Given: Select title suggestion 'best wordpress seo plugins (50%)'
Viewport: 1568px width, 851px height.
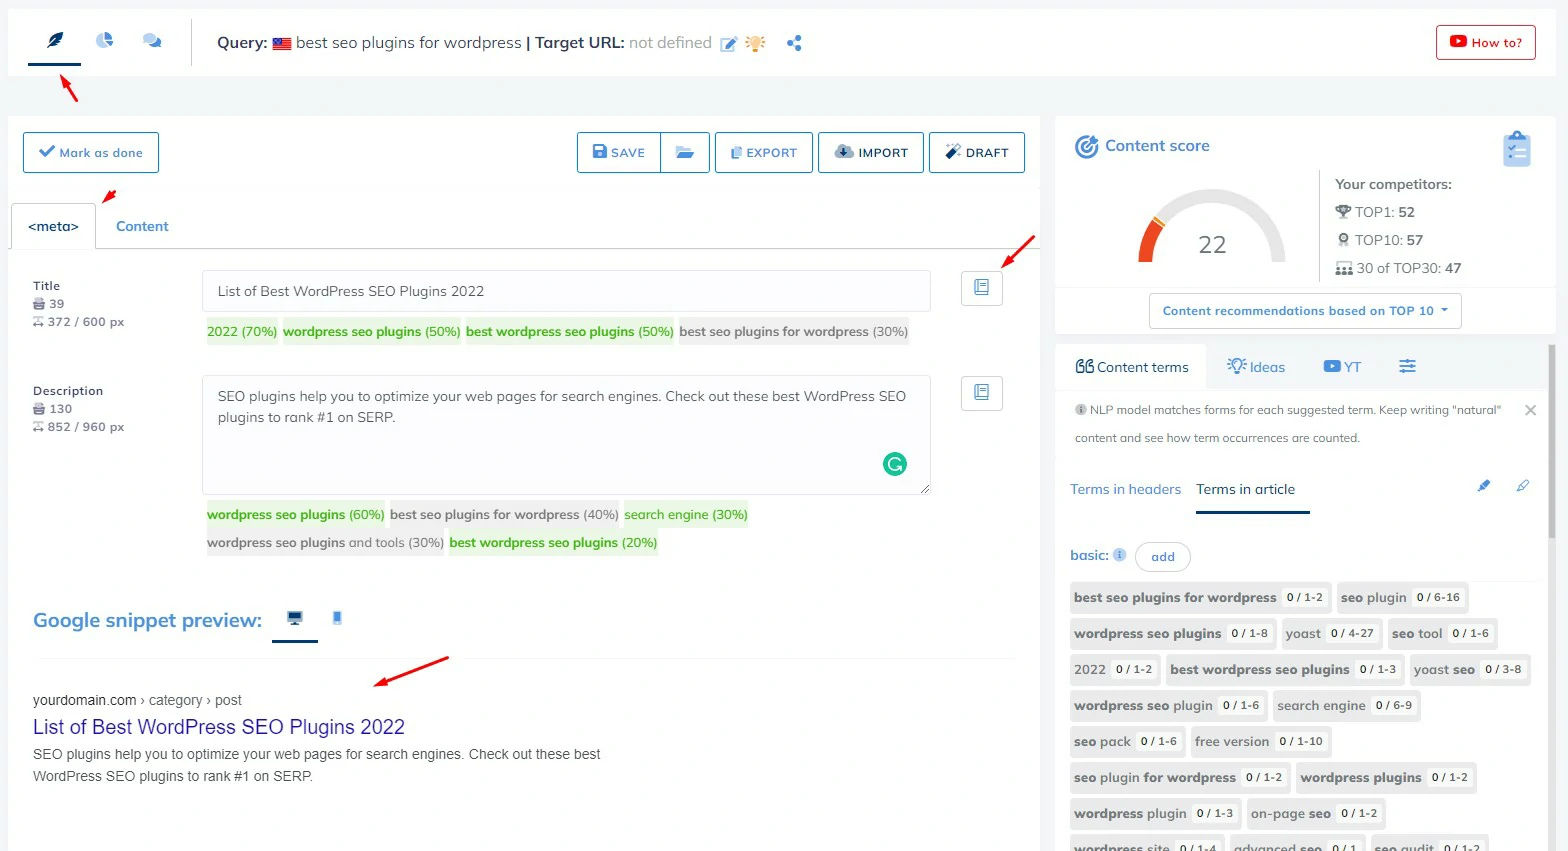Looking at the screenshot, I should pos(570,331).
